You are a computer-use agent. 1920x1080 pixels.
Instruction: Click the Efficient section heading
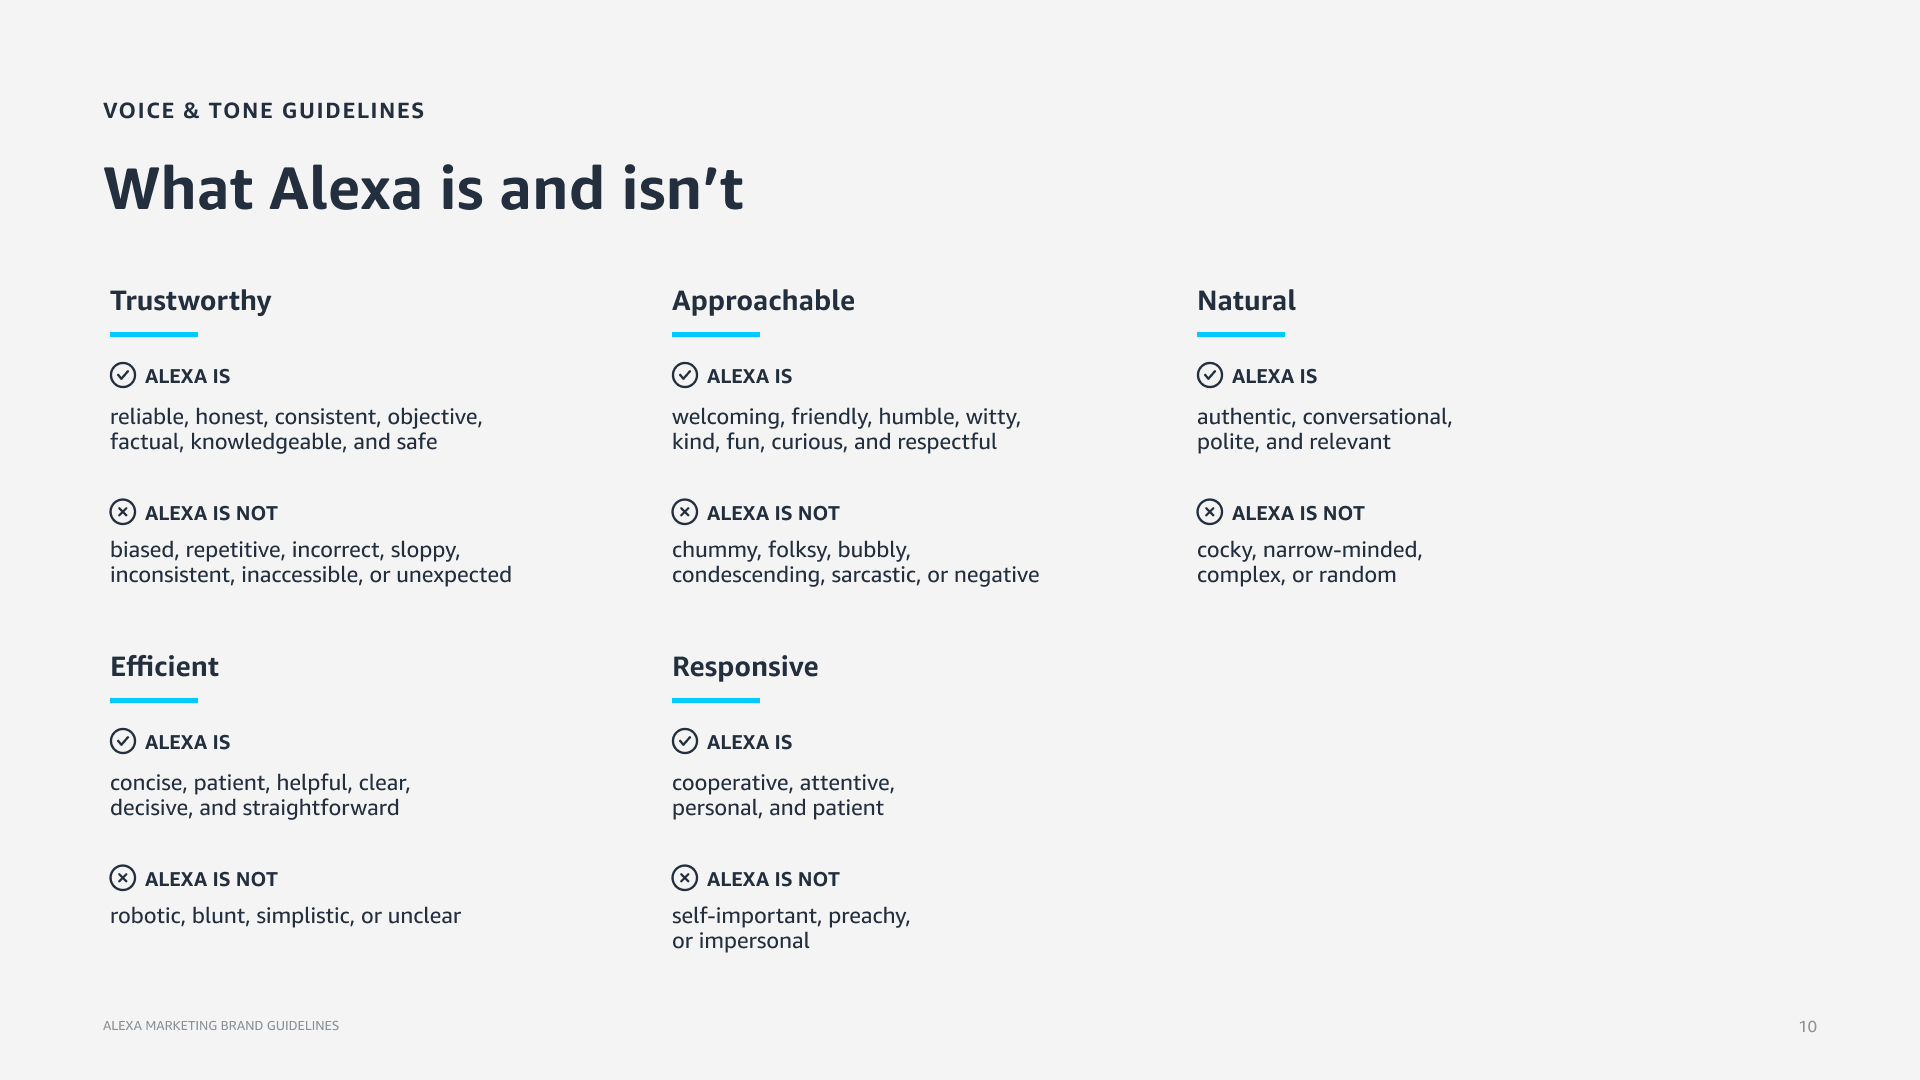click(x=164, y=667)
